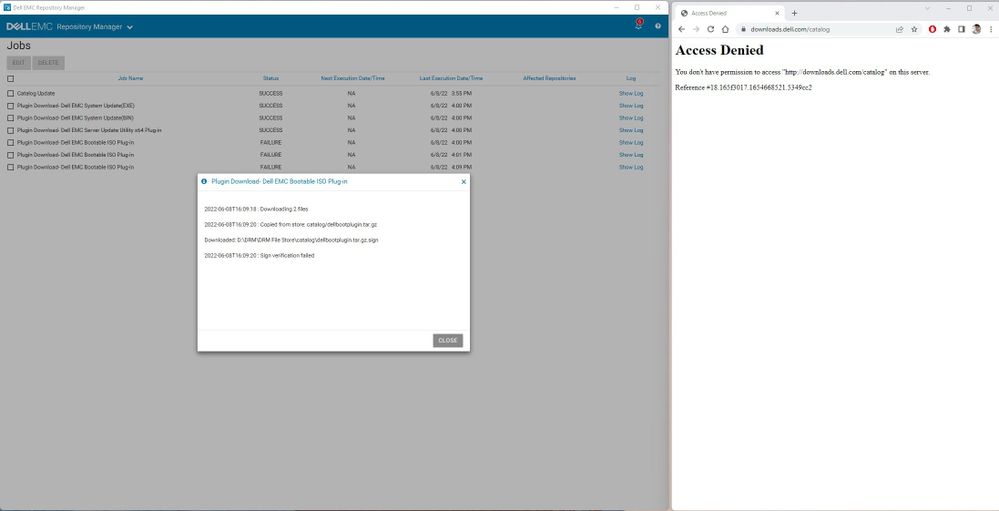This screenshot has height=511, width=999.
Task: Click the Log column header
Action: (x=631, y=78)
